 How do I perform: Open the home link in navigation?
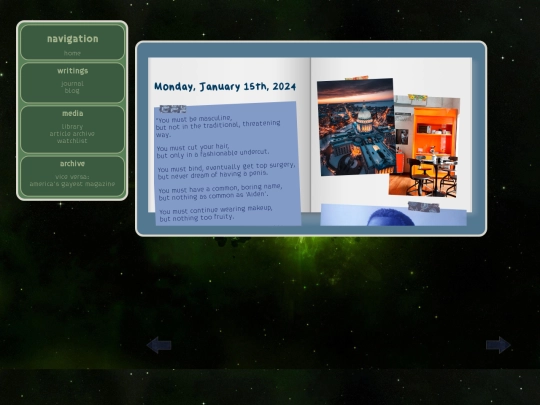[72, 53]
